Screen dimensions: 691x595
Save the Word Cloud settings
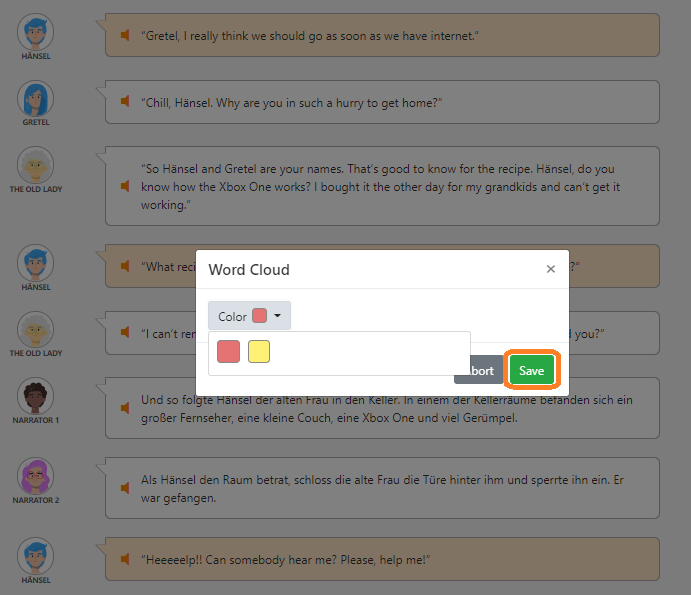(531, 370)
